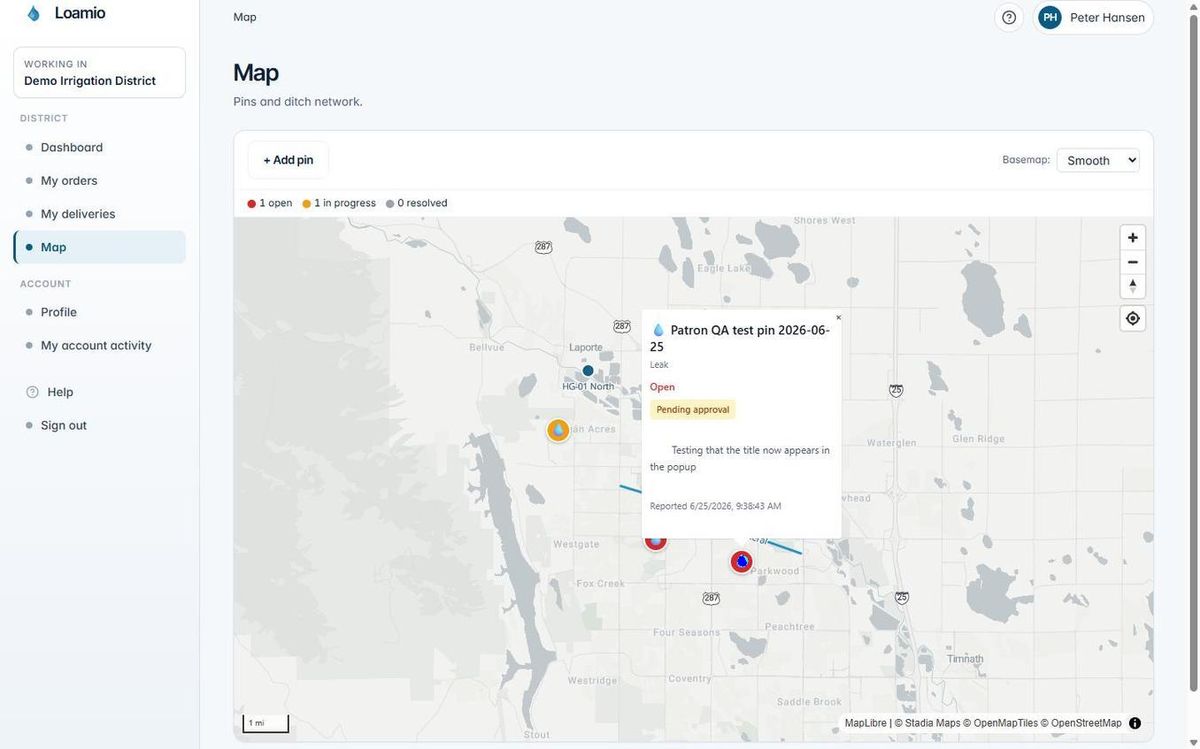The width and height of the screenshot is (1200, 749).
Task: Click the Map breadcrumb at top
Action: [245, 17]
